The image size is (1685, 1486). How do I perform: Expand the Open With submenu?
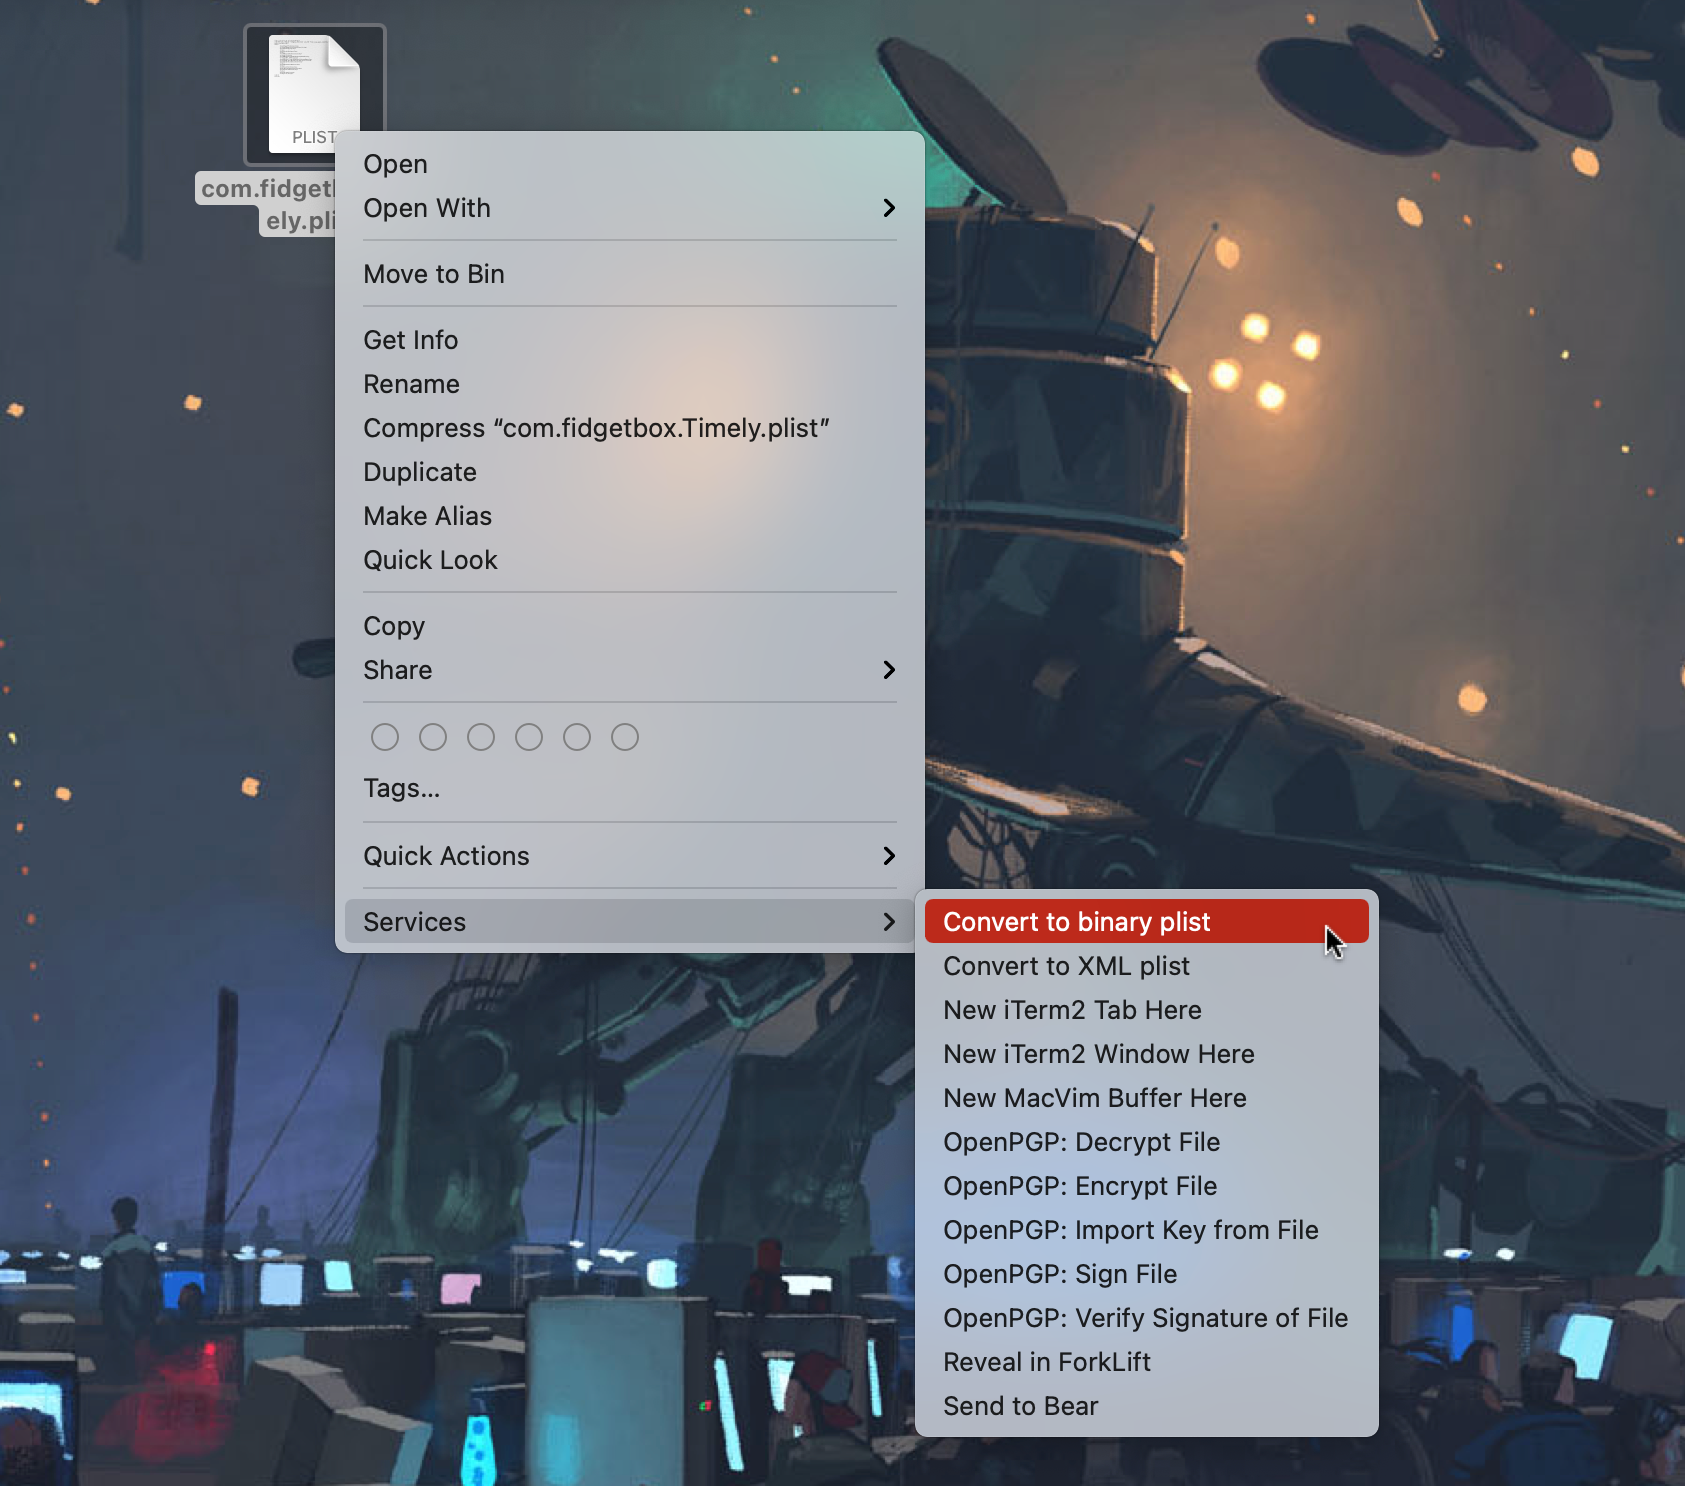click(427, 208)
